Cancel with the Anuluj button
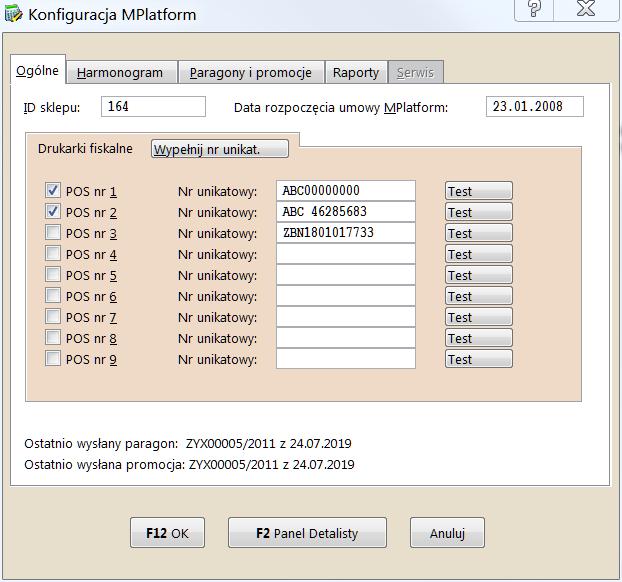This screenshot has height=582, width=622. (x=447, y=533)
